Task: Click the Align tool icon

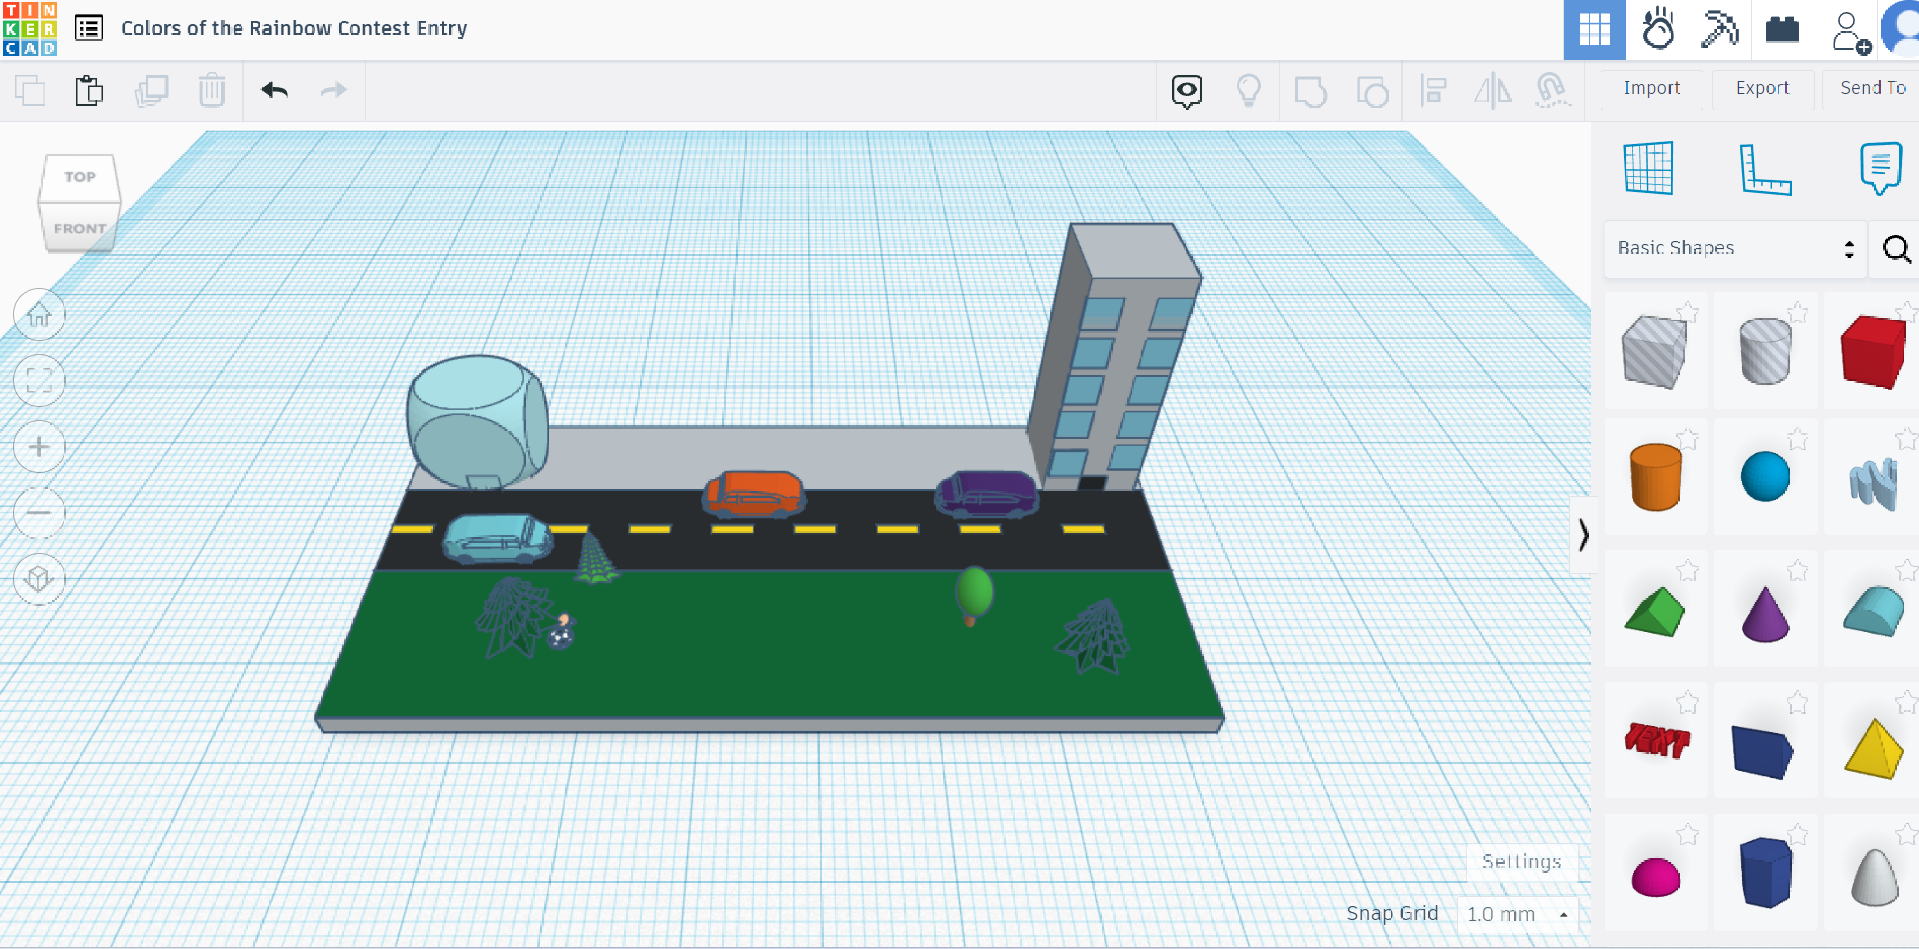Action: 1434,91
